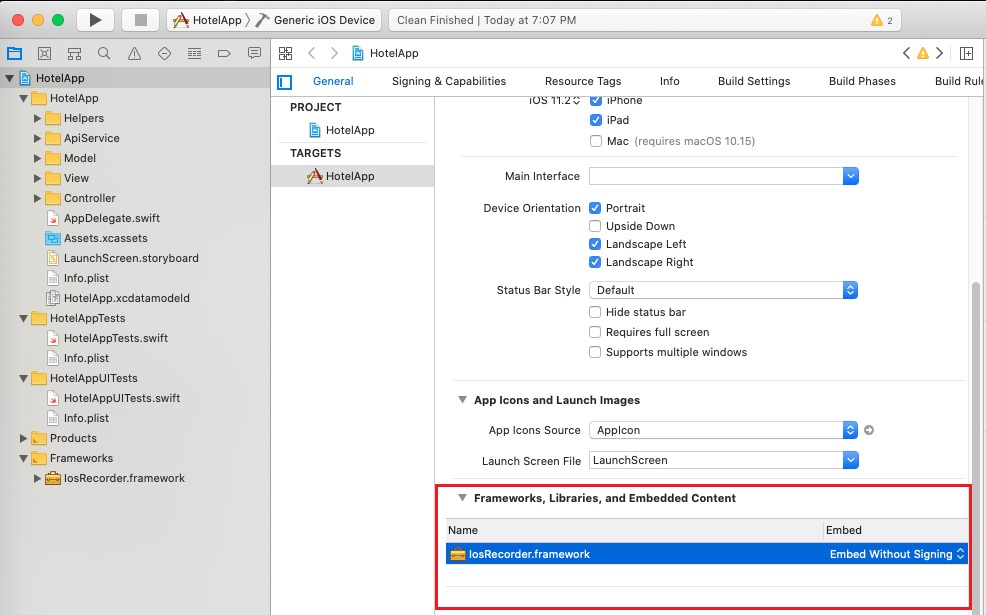The image size is (986, 615).
Task: Select the IosRecorder.framework row in the table
Action: click(x=707, y=554)
